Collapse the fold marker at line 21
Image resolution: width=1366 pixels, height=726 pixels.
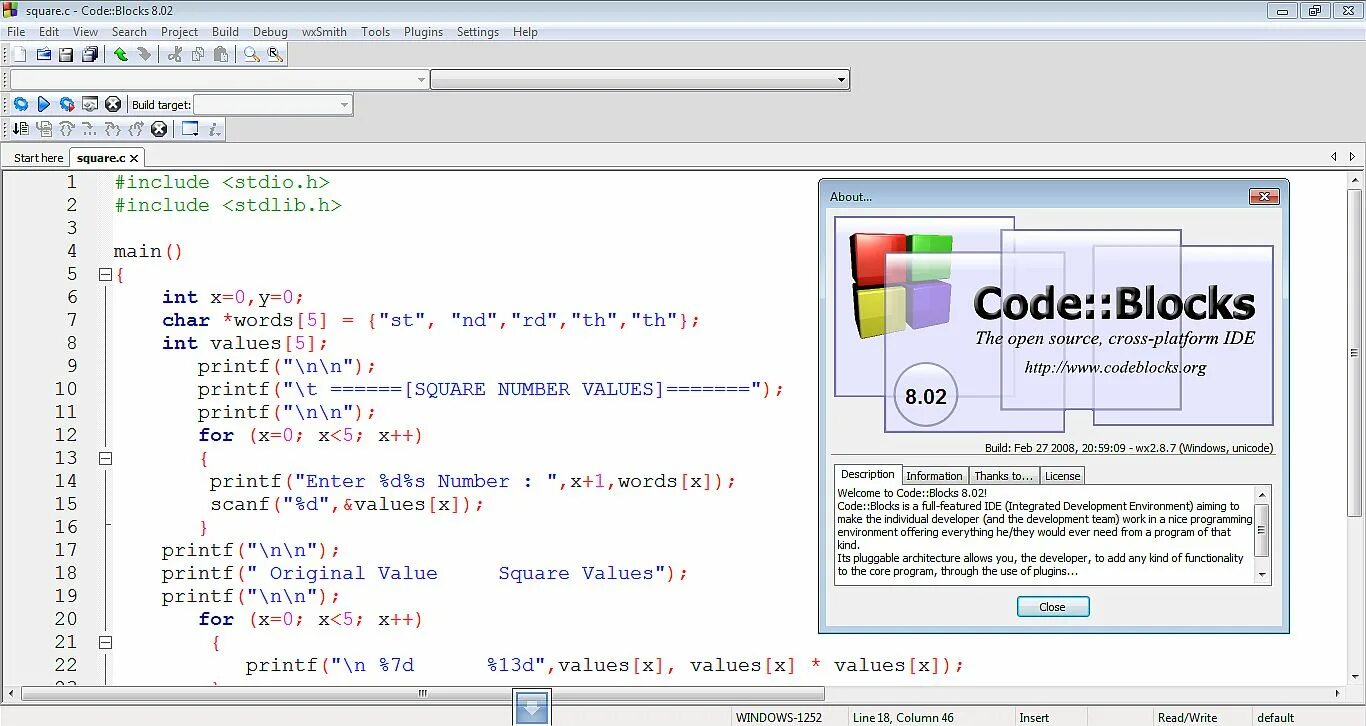point(105,642)
